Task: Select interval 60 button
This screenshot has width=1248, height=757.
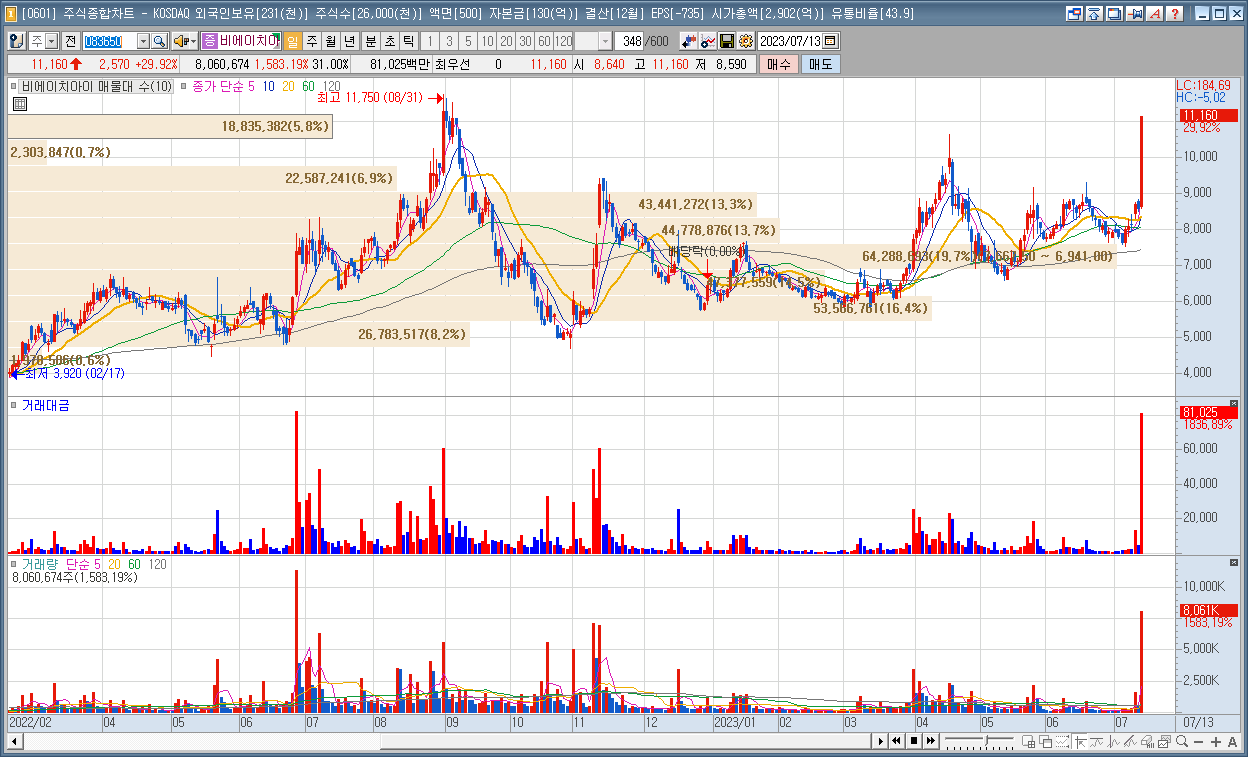Action: [544, 41]
